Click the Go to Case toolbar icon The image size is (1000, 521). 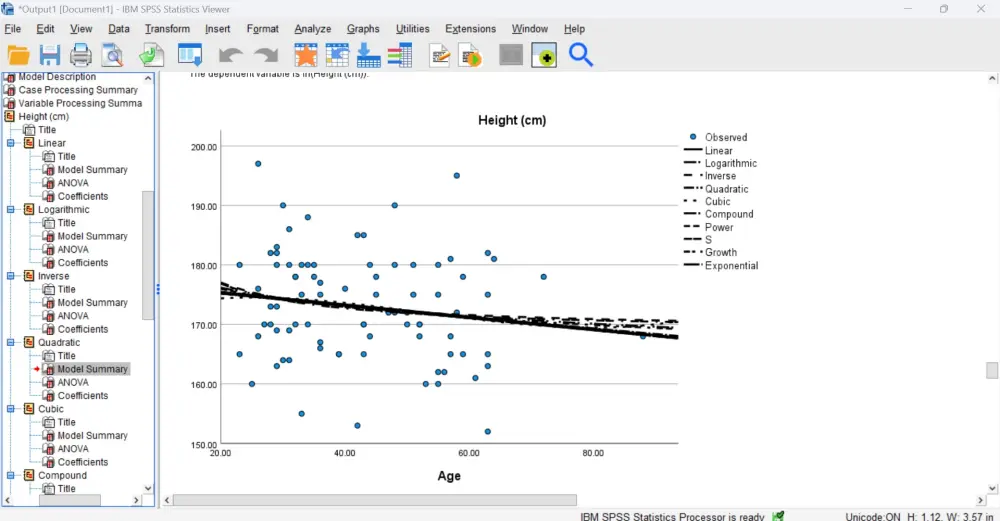tap(337, 55)
